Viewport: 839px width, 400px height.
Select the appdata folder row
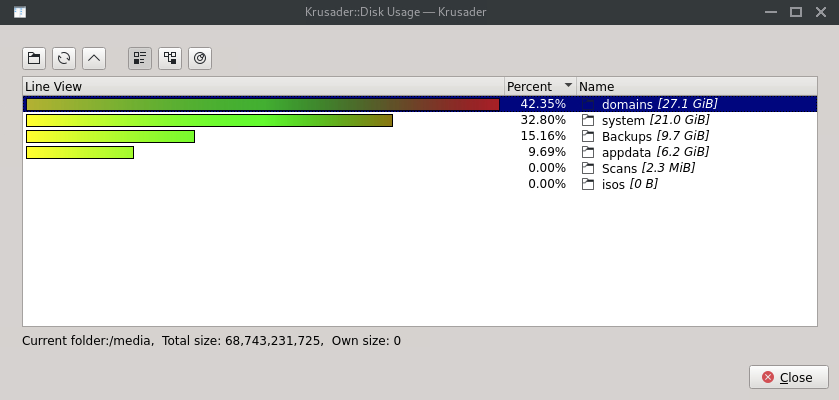click(420, 152)
